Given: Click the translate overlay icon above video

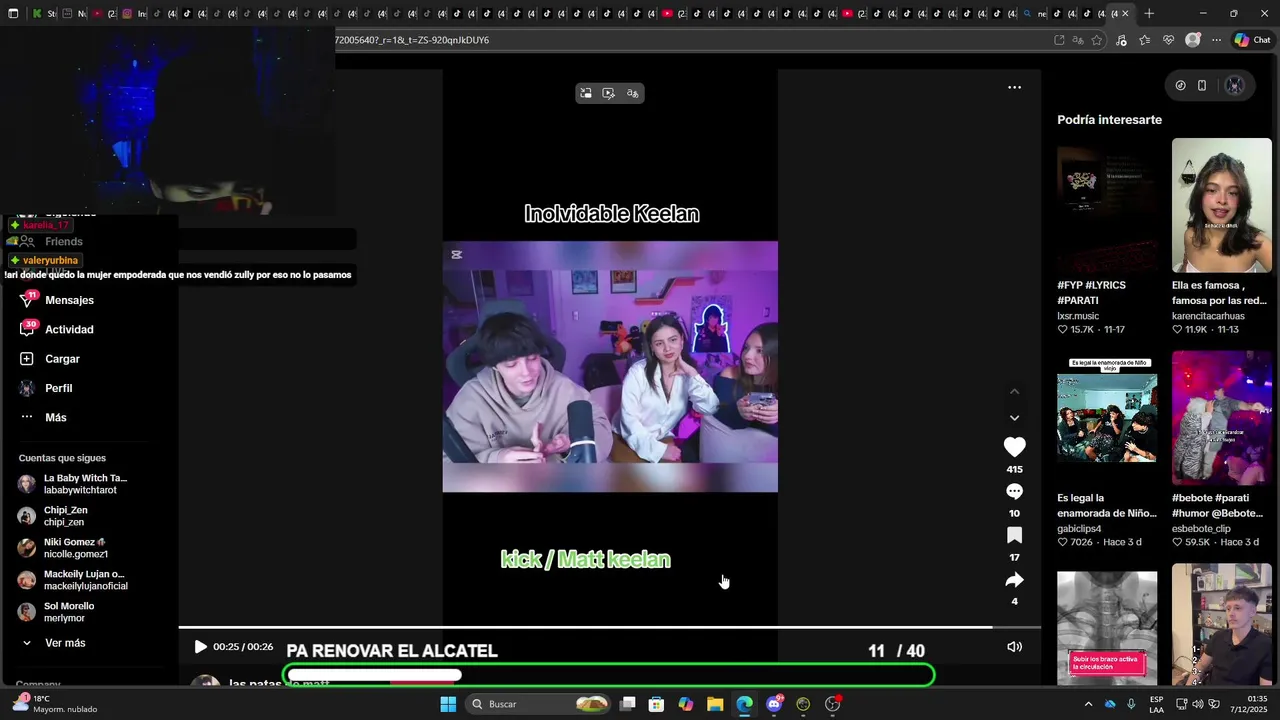Looking at the screenshot, I should click(x=632, y=93).
